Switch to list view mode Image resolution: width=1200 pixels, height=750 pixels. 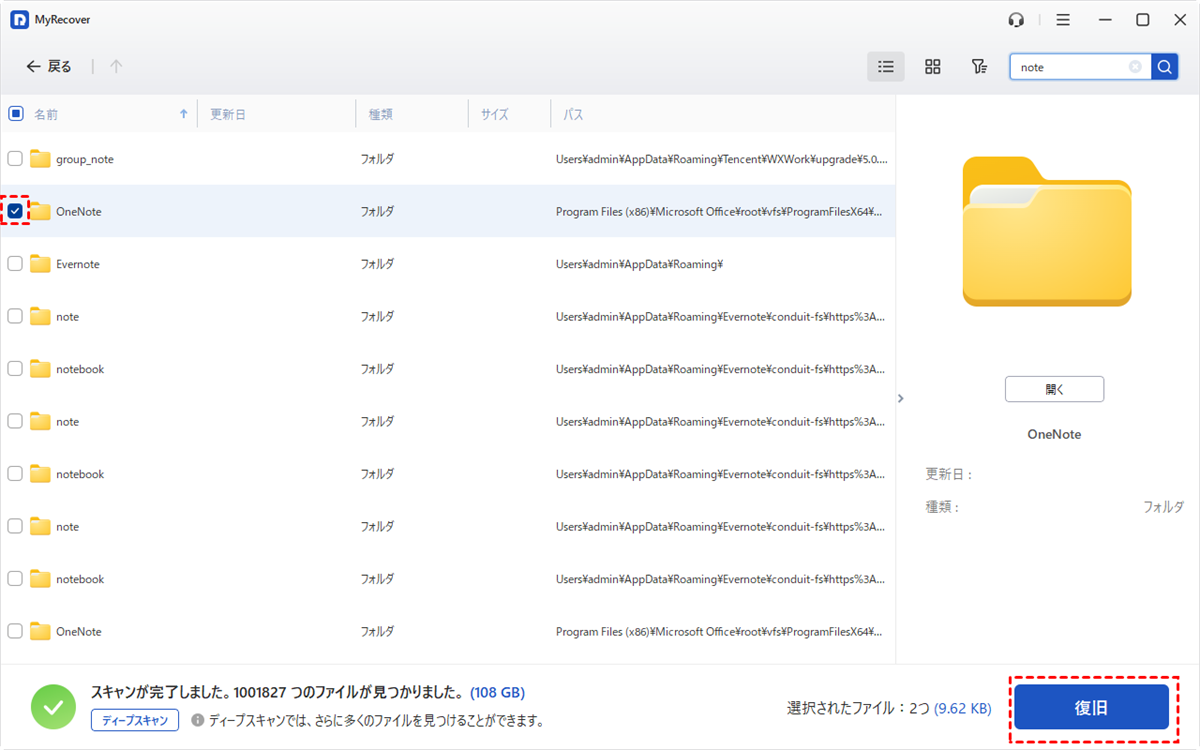pyautogui.click(x=885, y=67)
